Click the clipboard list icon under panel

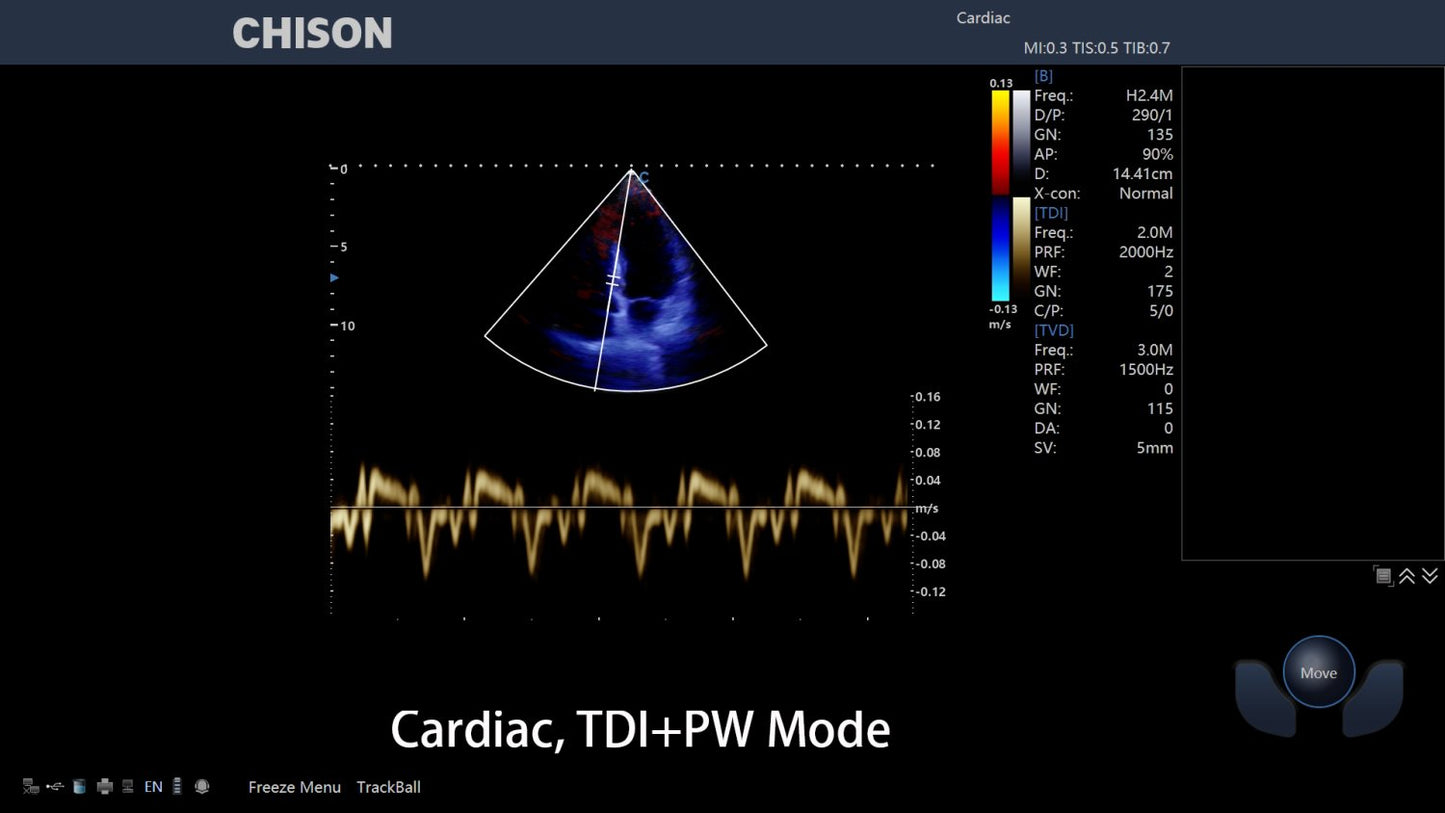pyautogui.click(x=1384, y=575)
